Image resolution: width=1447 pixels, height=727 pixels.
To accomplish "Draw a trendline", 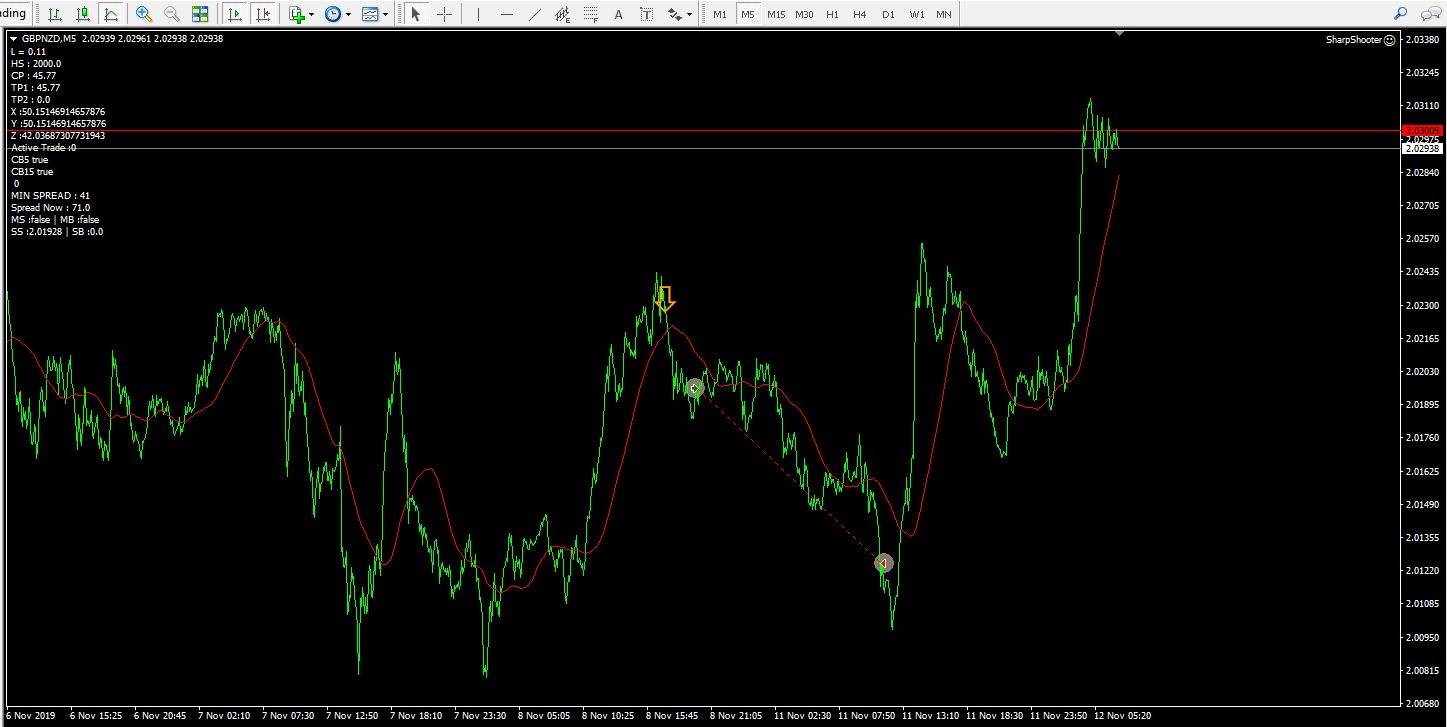I will [x=535, y=14].
